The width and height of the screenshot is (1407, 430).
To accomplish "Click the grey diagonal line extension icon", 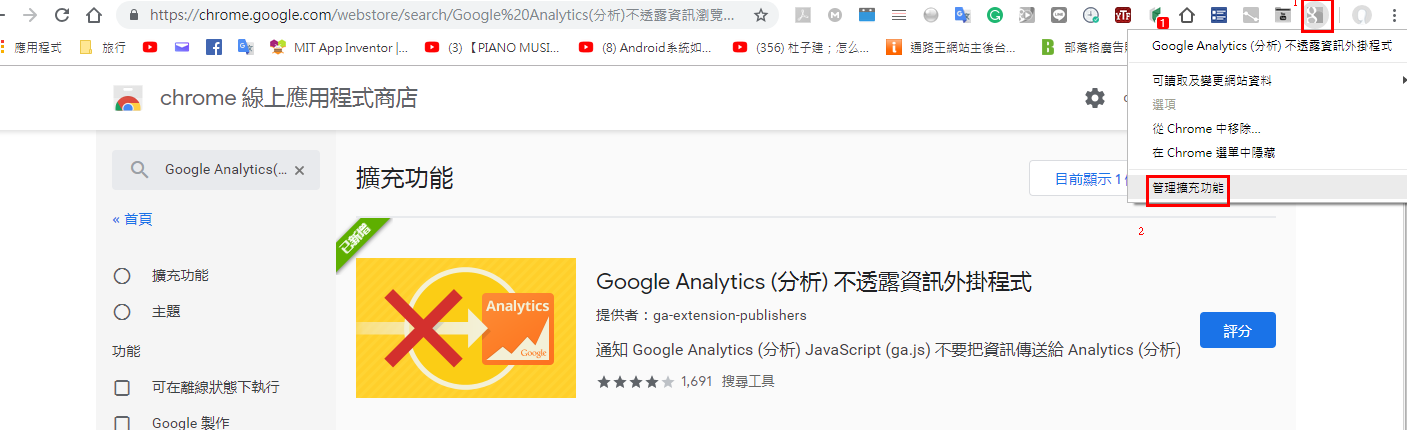I will click(1250, 15).
